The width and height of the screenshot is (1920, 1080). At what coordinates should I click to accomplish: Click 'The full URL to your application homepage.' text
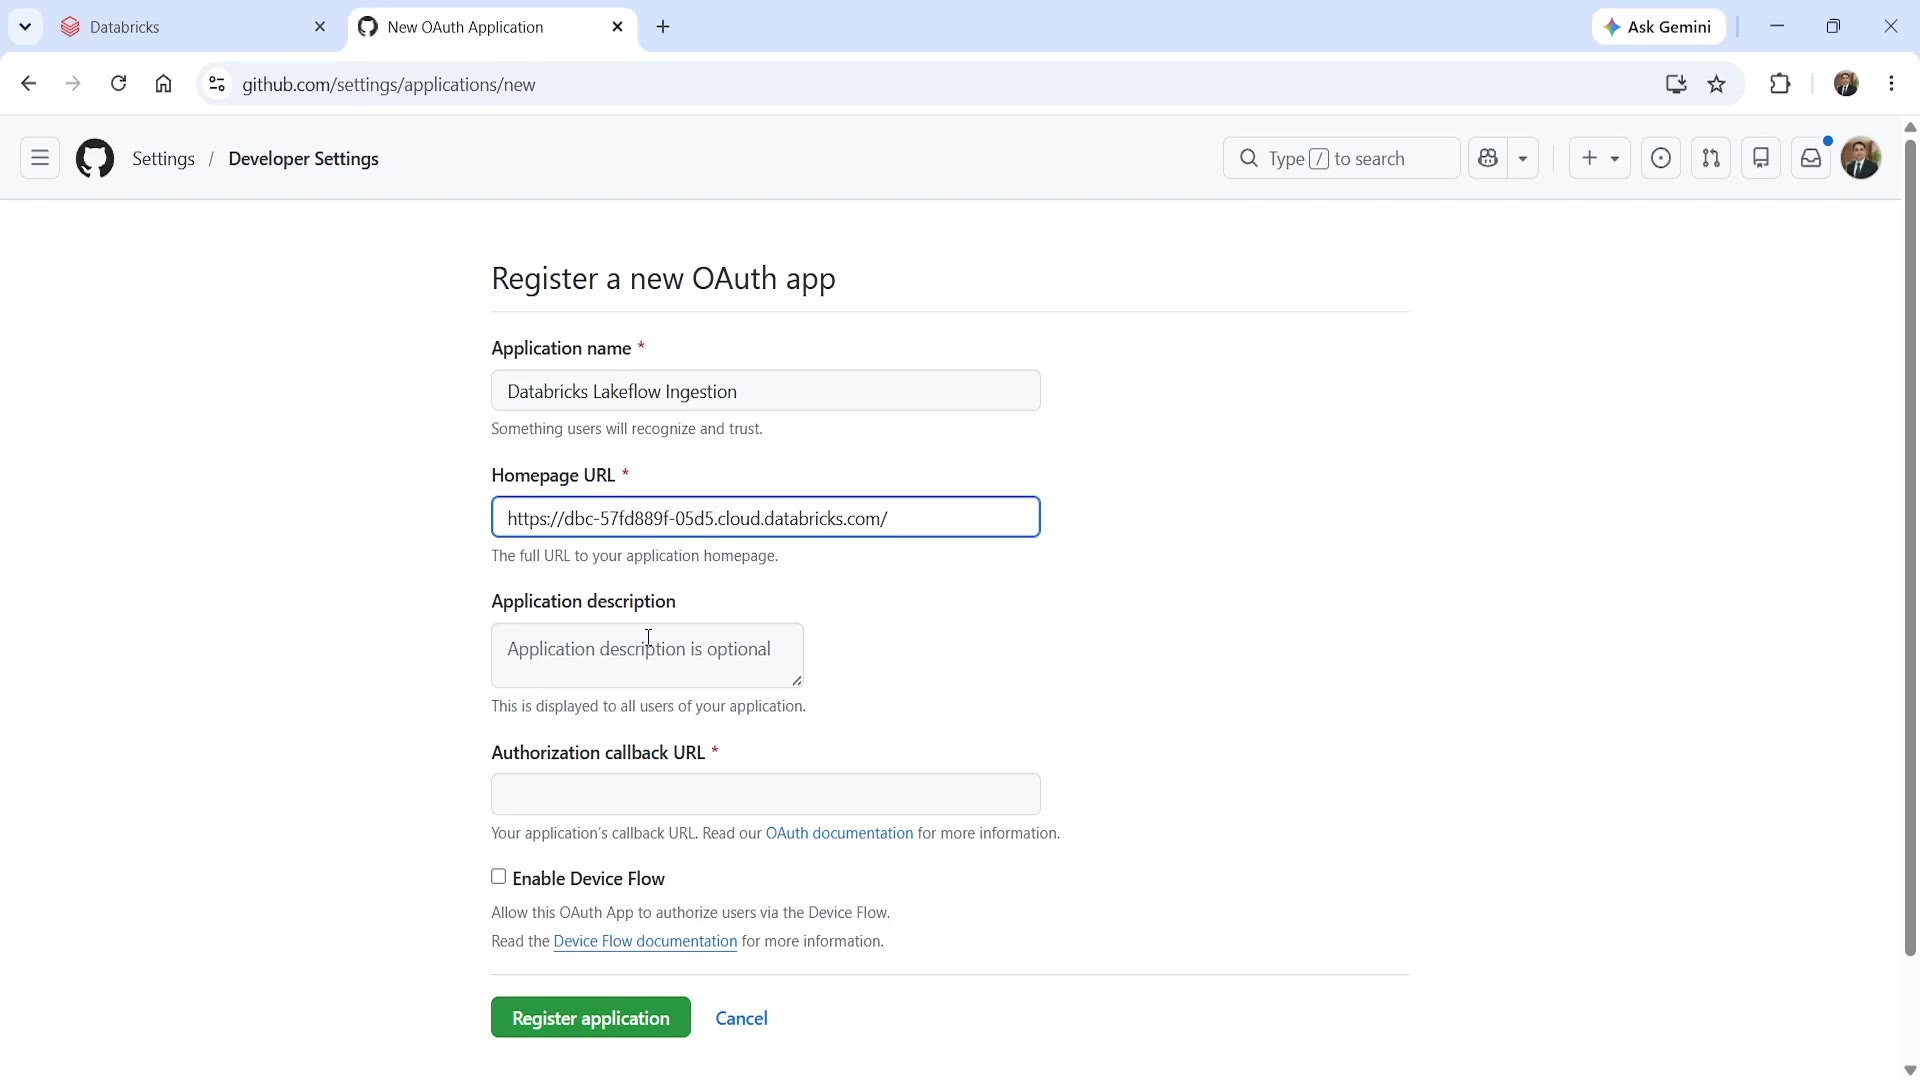[x=635, y=557]
